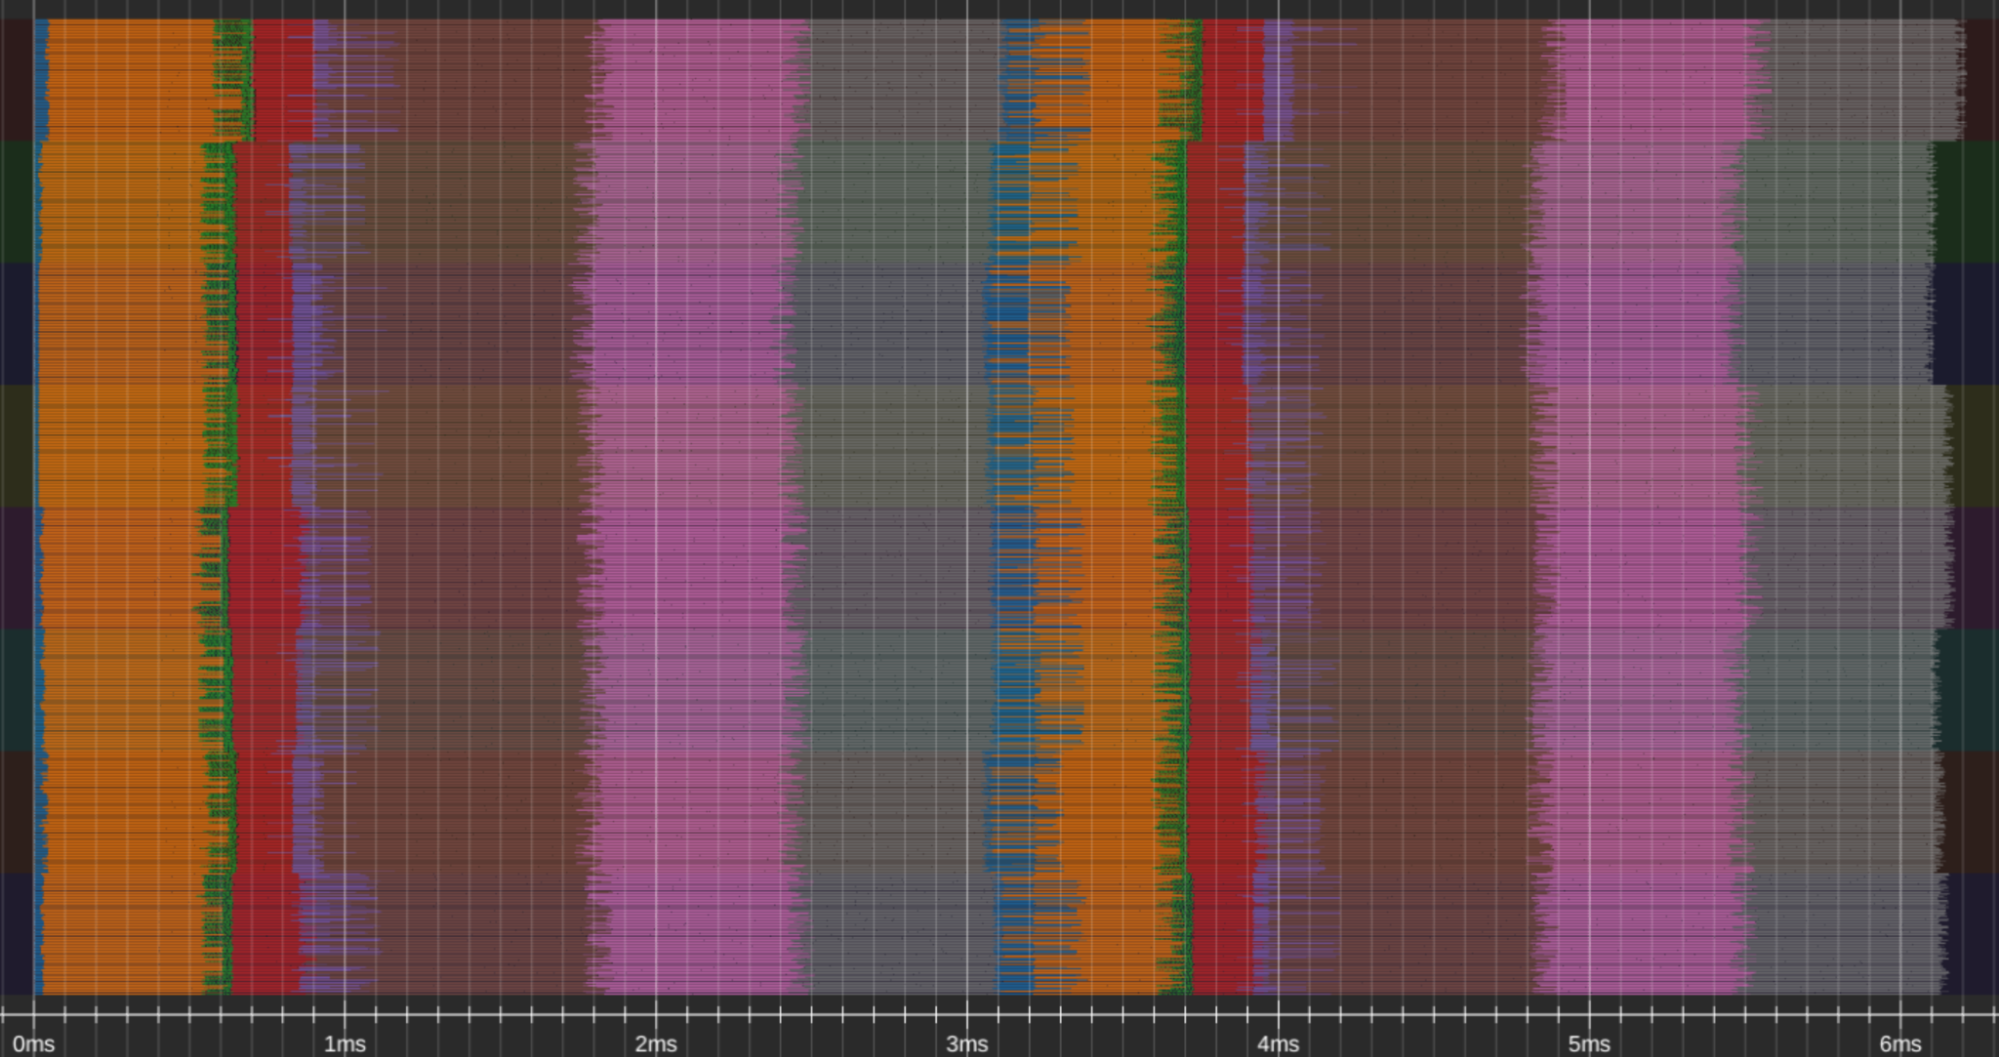Click the pink span region near 5ms

tap(1620, 500)
